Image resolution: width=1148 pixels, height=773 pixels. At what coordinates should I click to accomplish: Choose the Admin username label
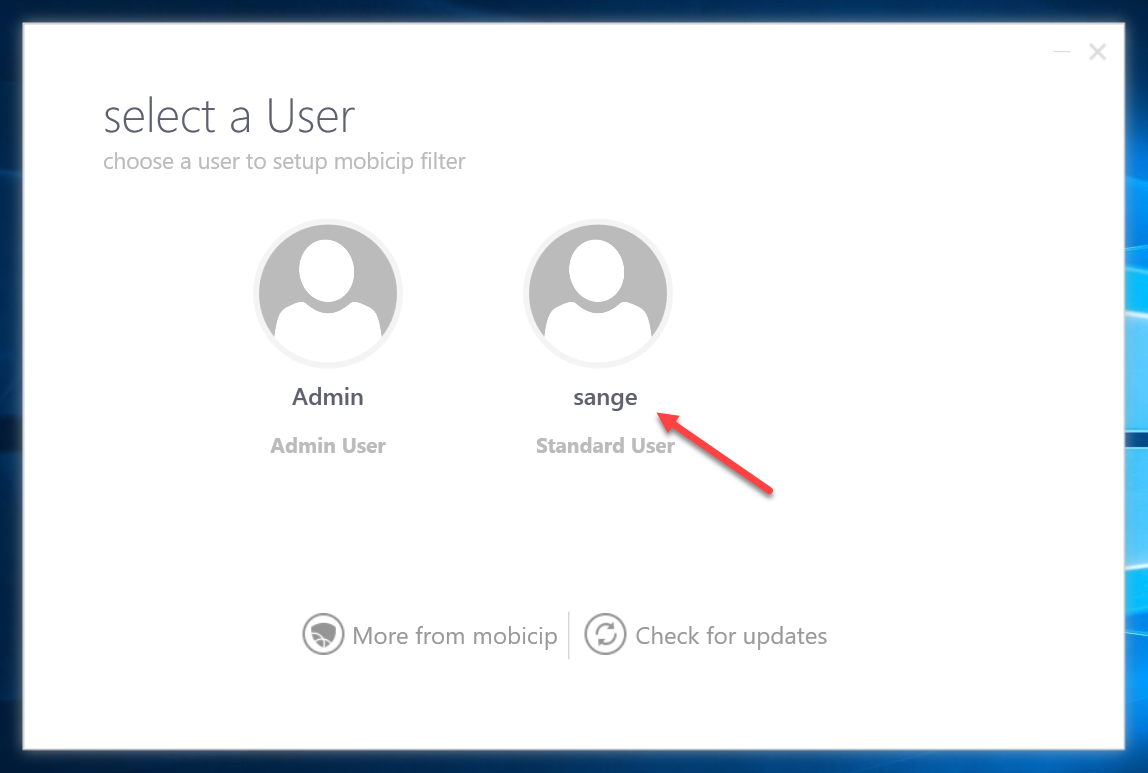point(328,397)
